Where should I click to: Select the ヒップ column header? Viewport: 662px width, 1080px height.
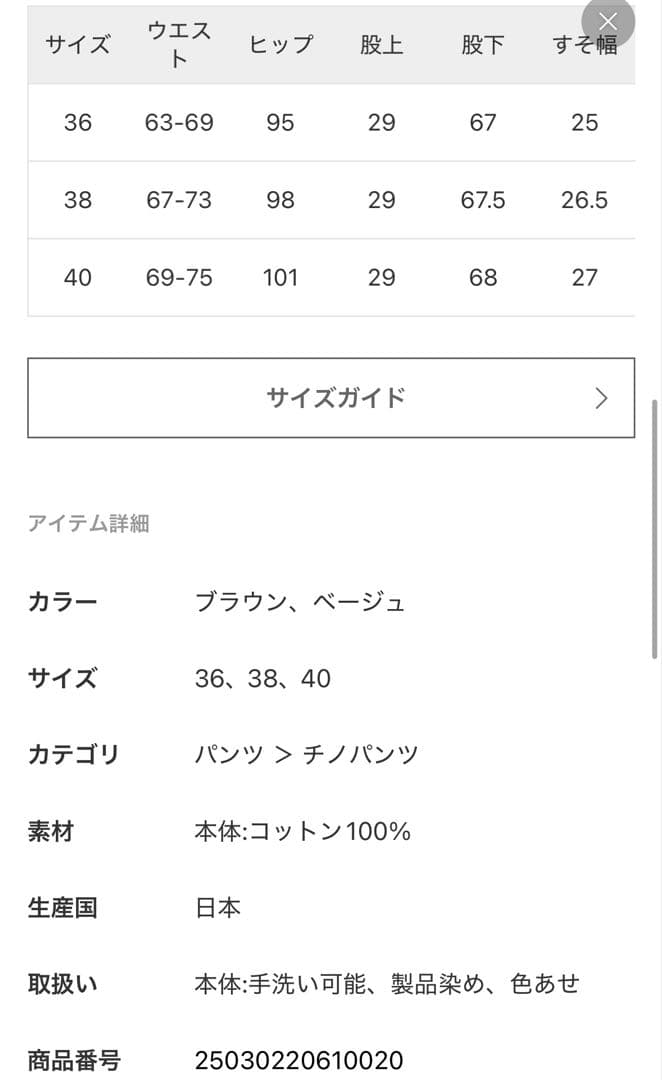(x=280, y=44)
